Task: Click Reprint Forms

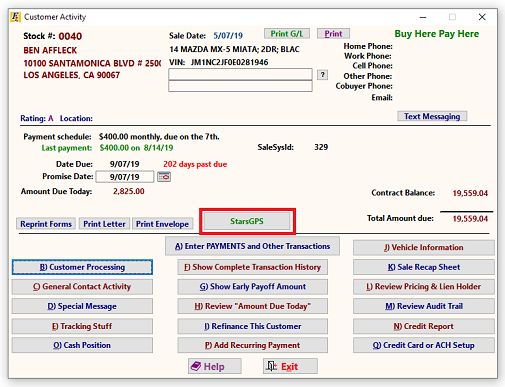Action: tap(46, 224)
